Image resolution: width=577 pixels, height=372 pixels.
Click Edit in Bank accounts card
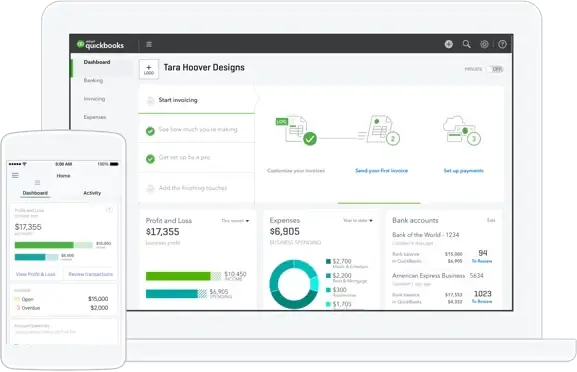491,220
